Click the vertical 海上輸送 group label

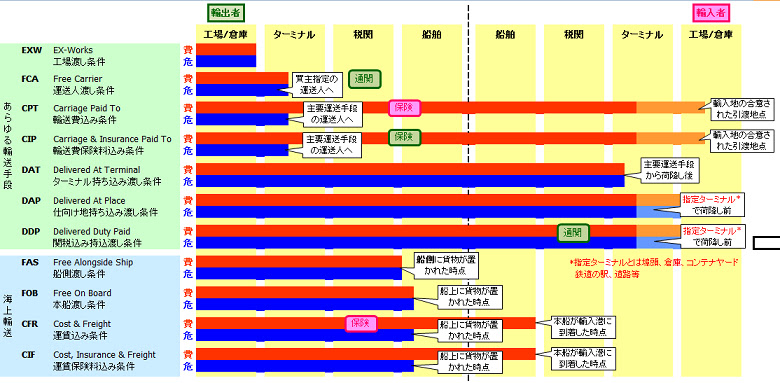tap(7, 316)
